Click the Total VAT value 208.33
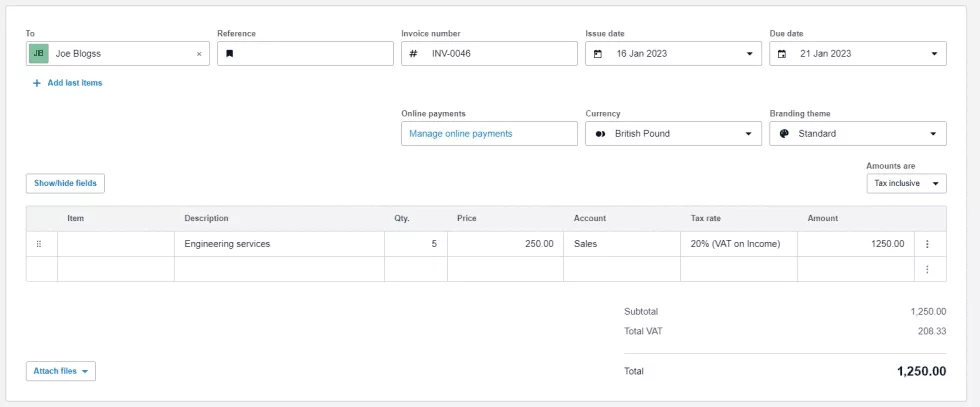Viewport: 980px width, 407px height. pyautogui.click(x=932, y=331)
